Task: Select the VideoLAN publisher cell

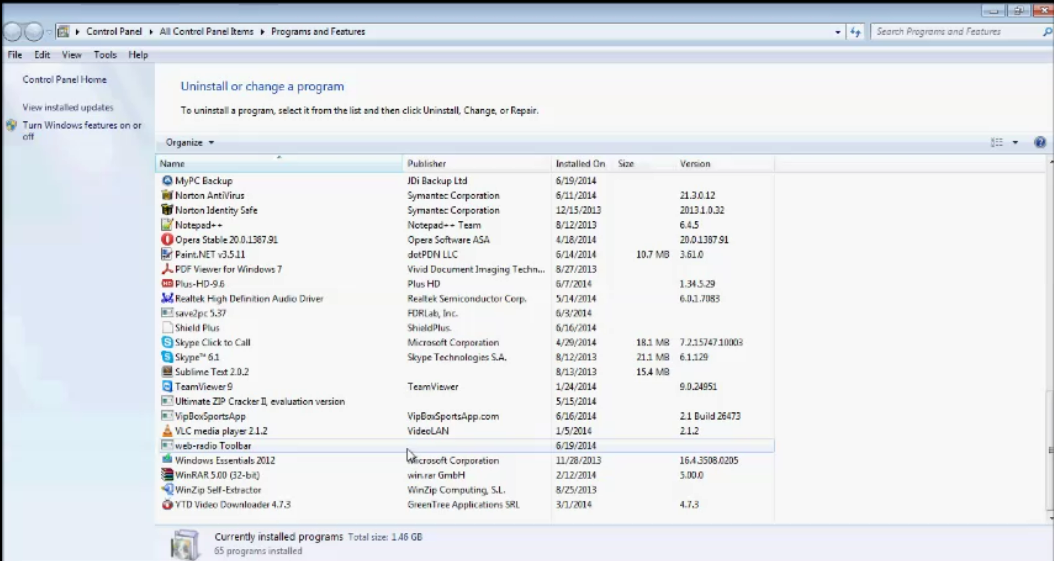Action: 428,431
